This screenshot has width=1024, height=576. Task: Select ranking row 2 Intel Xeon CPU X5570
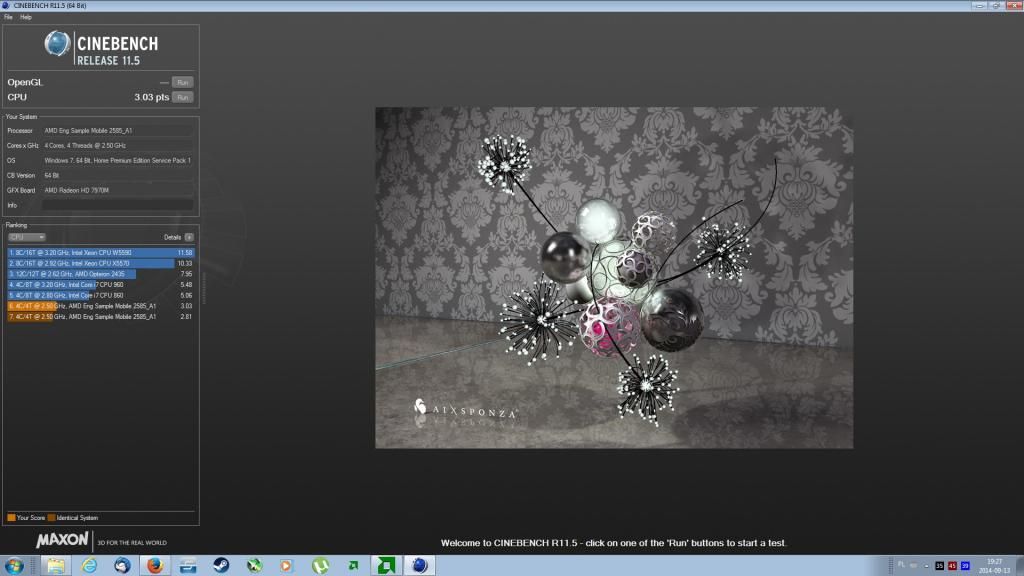coord(101,263)
